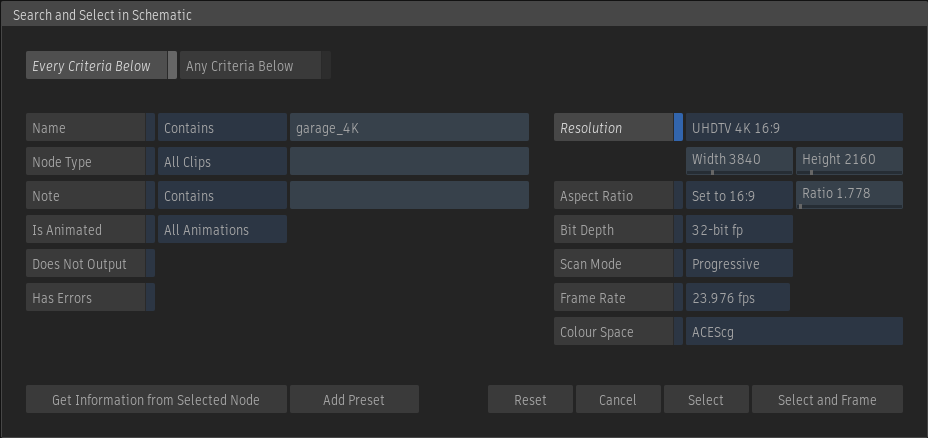Click the Width 3840 numeric slider field

[x=739, y=160]
